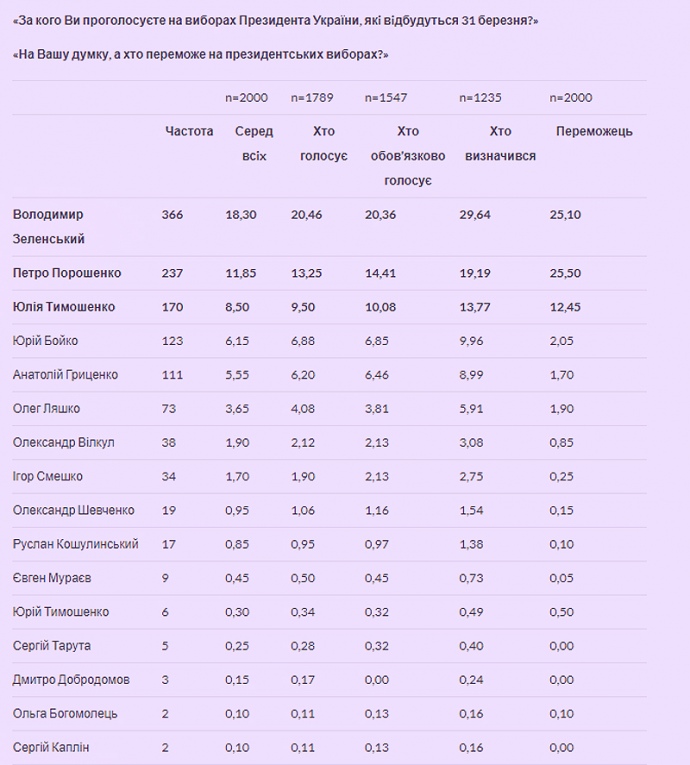Click the 'Руслан Кошулинський' row label
The image size is (690, 765).
(76, 544)
